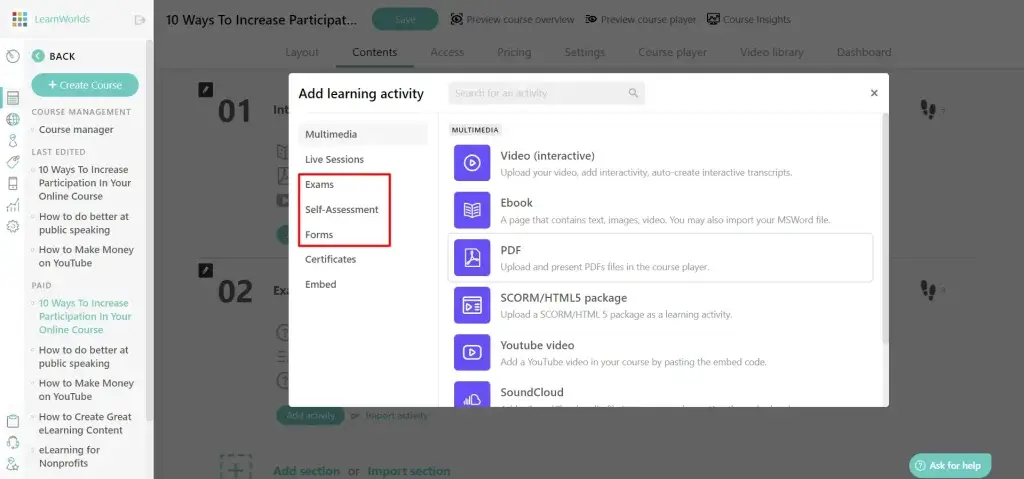Open How to do better at public speaking under Last Edited
Screen dimensions: 1024x479
pyautogui.click(x=84, y=223)
